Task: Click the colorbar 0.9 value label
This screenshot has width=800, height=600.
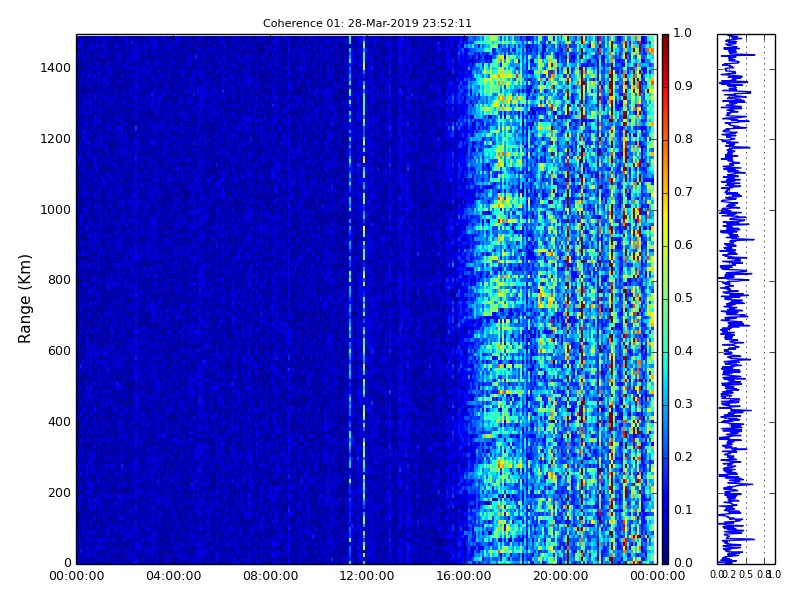Action: point(683,86)
